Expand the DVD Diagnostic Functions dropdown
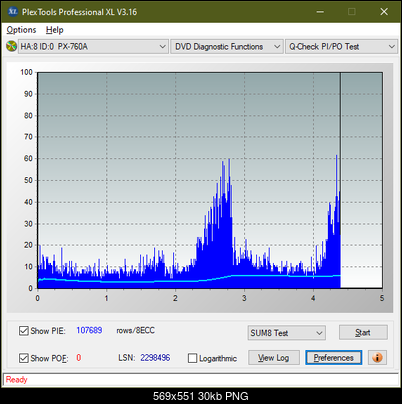The height and width of the screenshot is (404, 402). [x=227, y=47]
